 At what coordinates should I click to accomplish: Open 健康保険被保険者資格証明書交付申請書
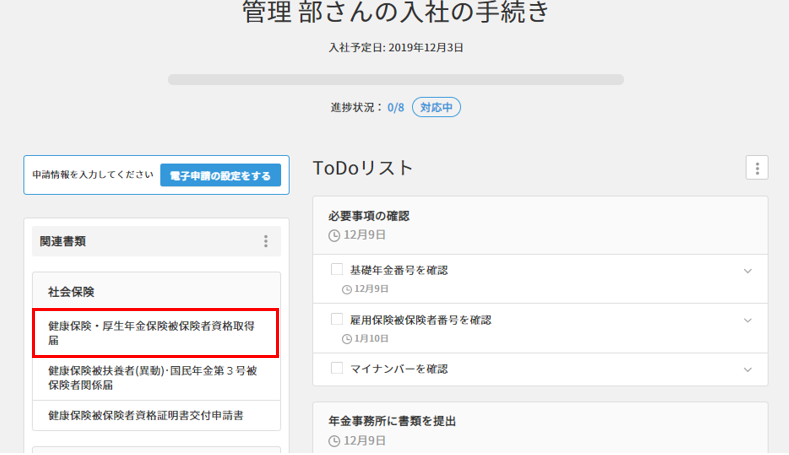[x=146, y=414]
